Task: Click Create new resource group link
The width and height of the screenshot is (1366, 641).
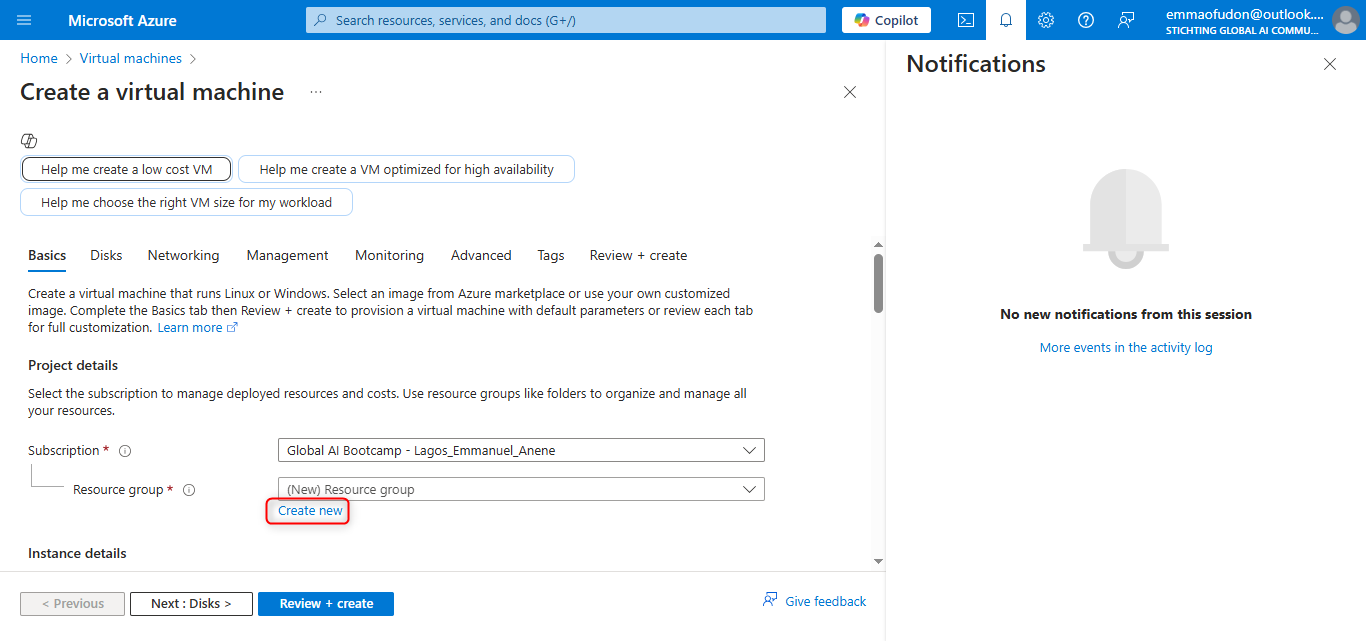Action: point(310,511)
